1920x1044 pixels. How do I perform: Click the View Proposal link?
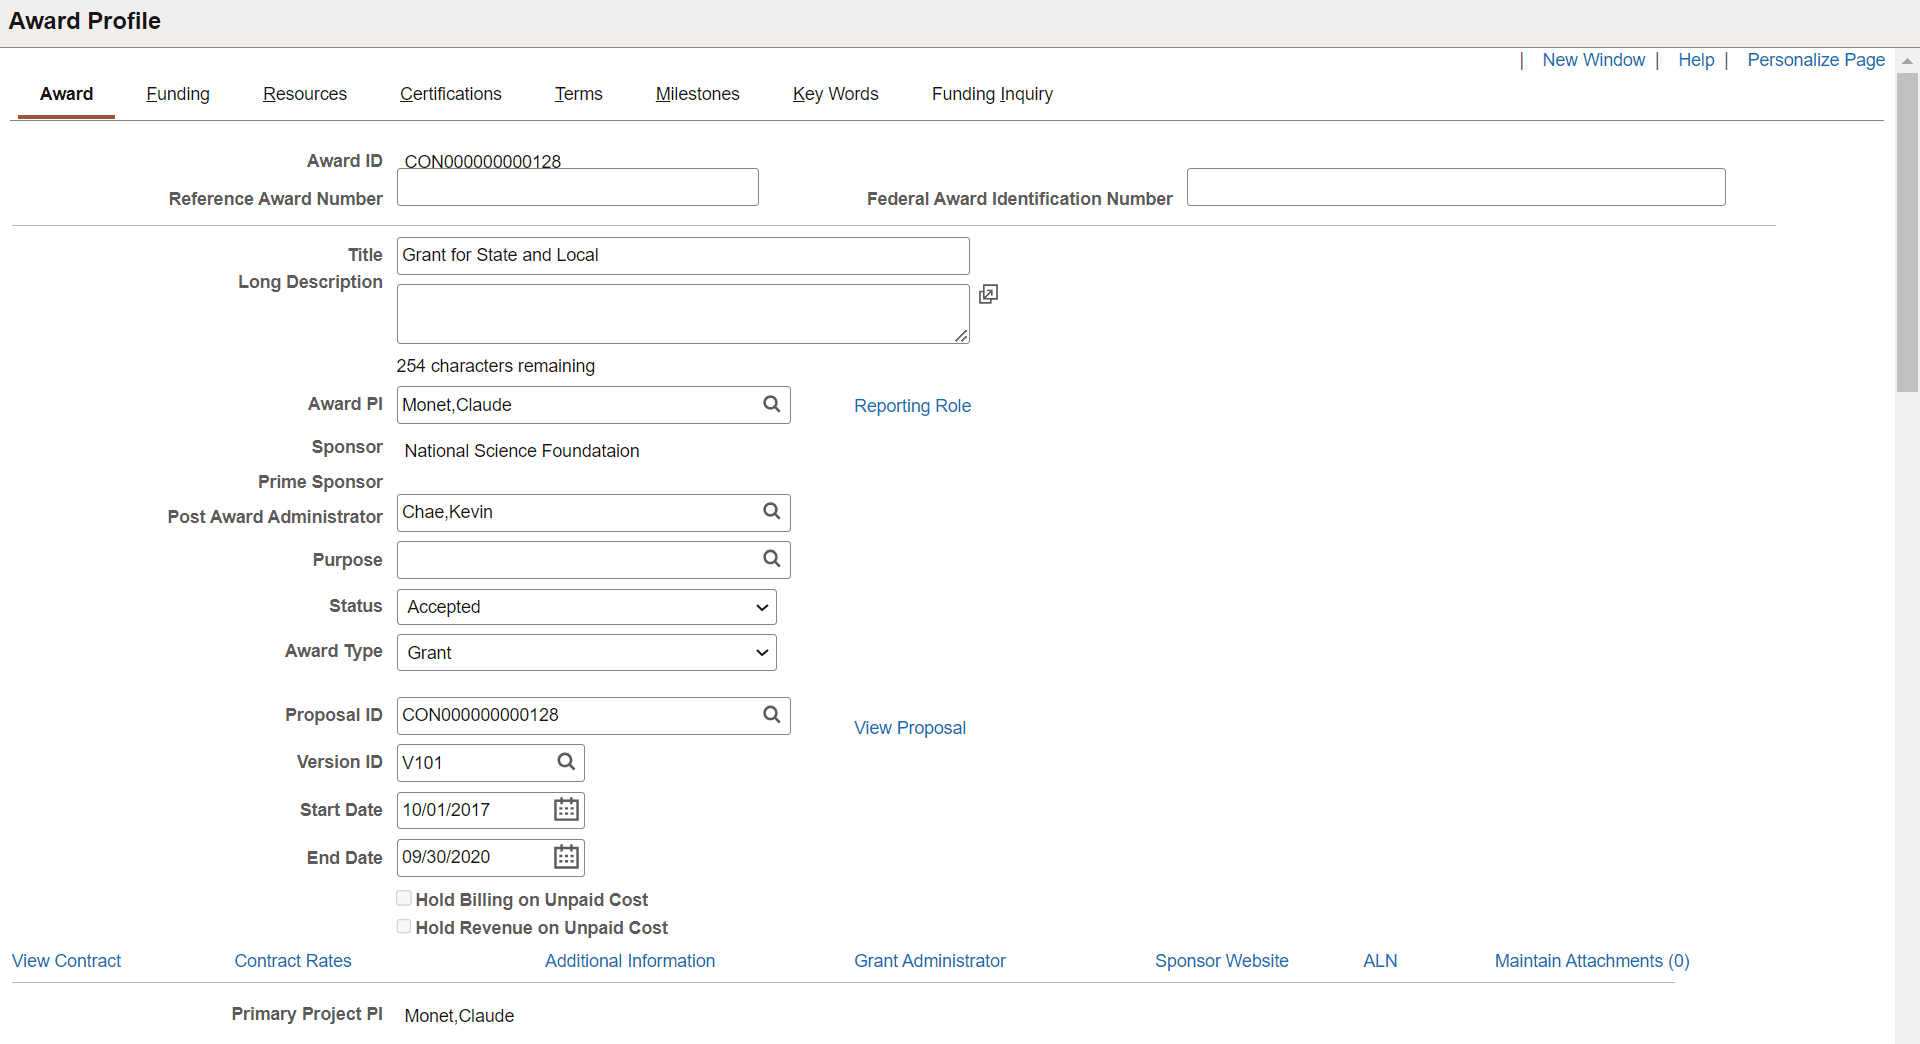point(910,728)
